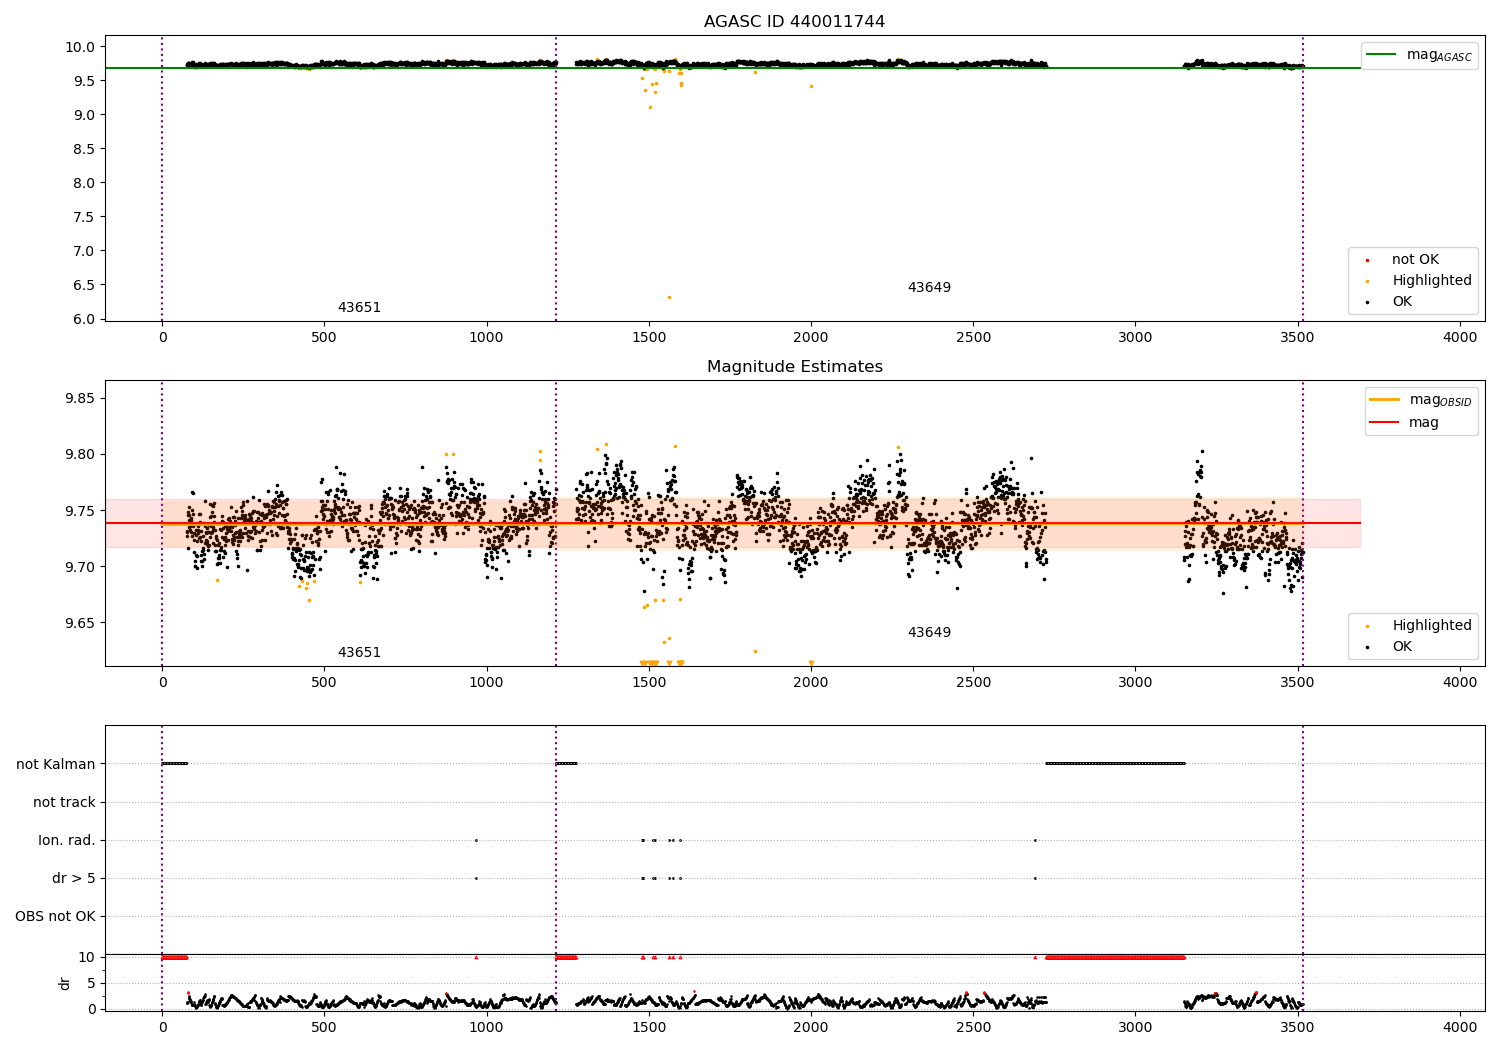1500x1050 pixels.
Task: Select the mag AGASC legend entry in top plot
Action: point(1420,55)
